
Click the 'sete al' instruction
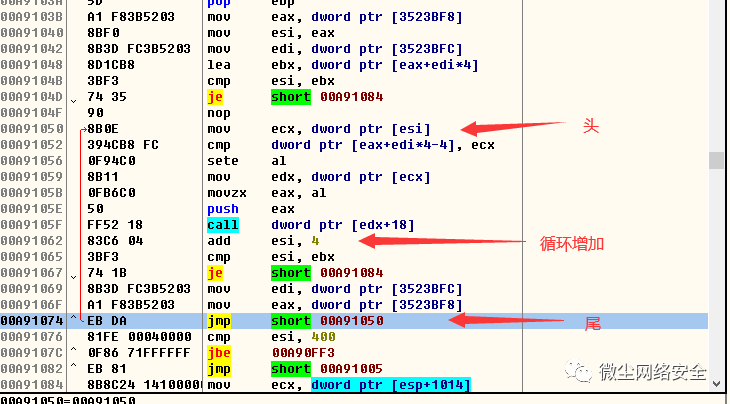[247, 161]
